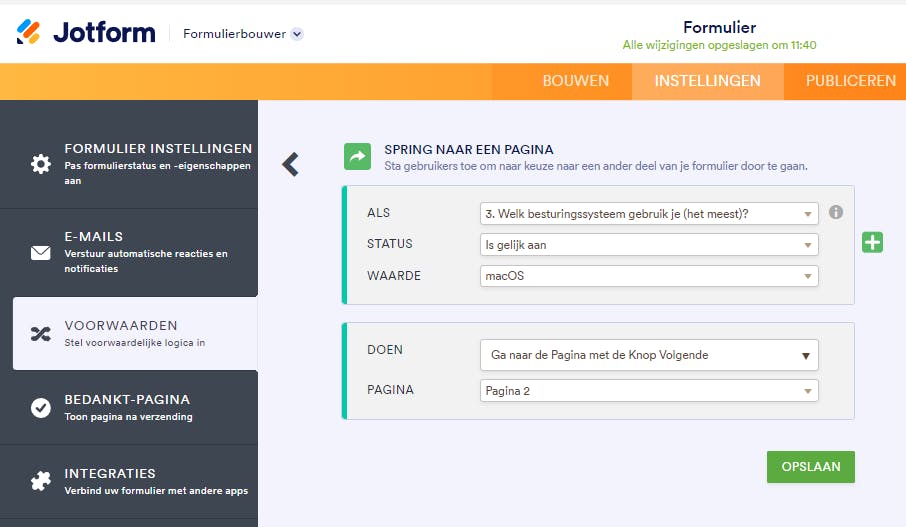Open the DOEN action dropdown
This screenshot has height=527, width=906.
click(649, 355)
